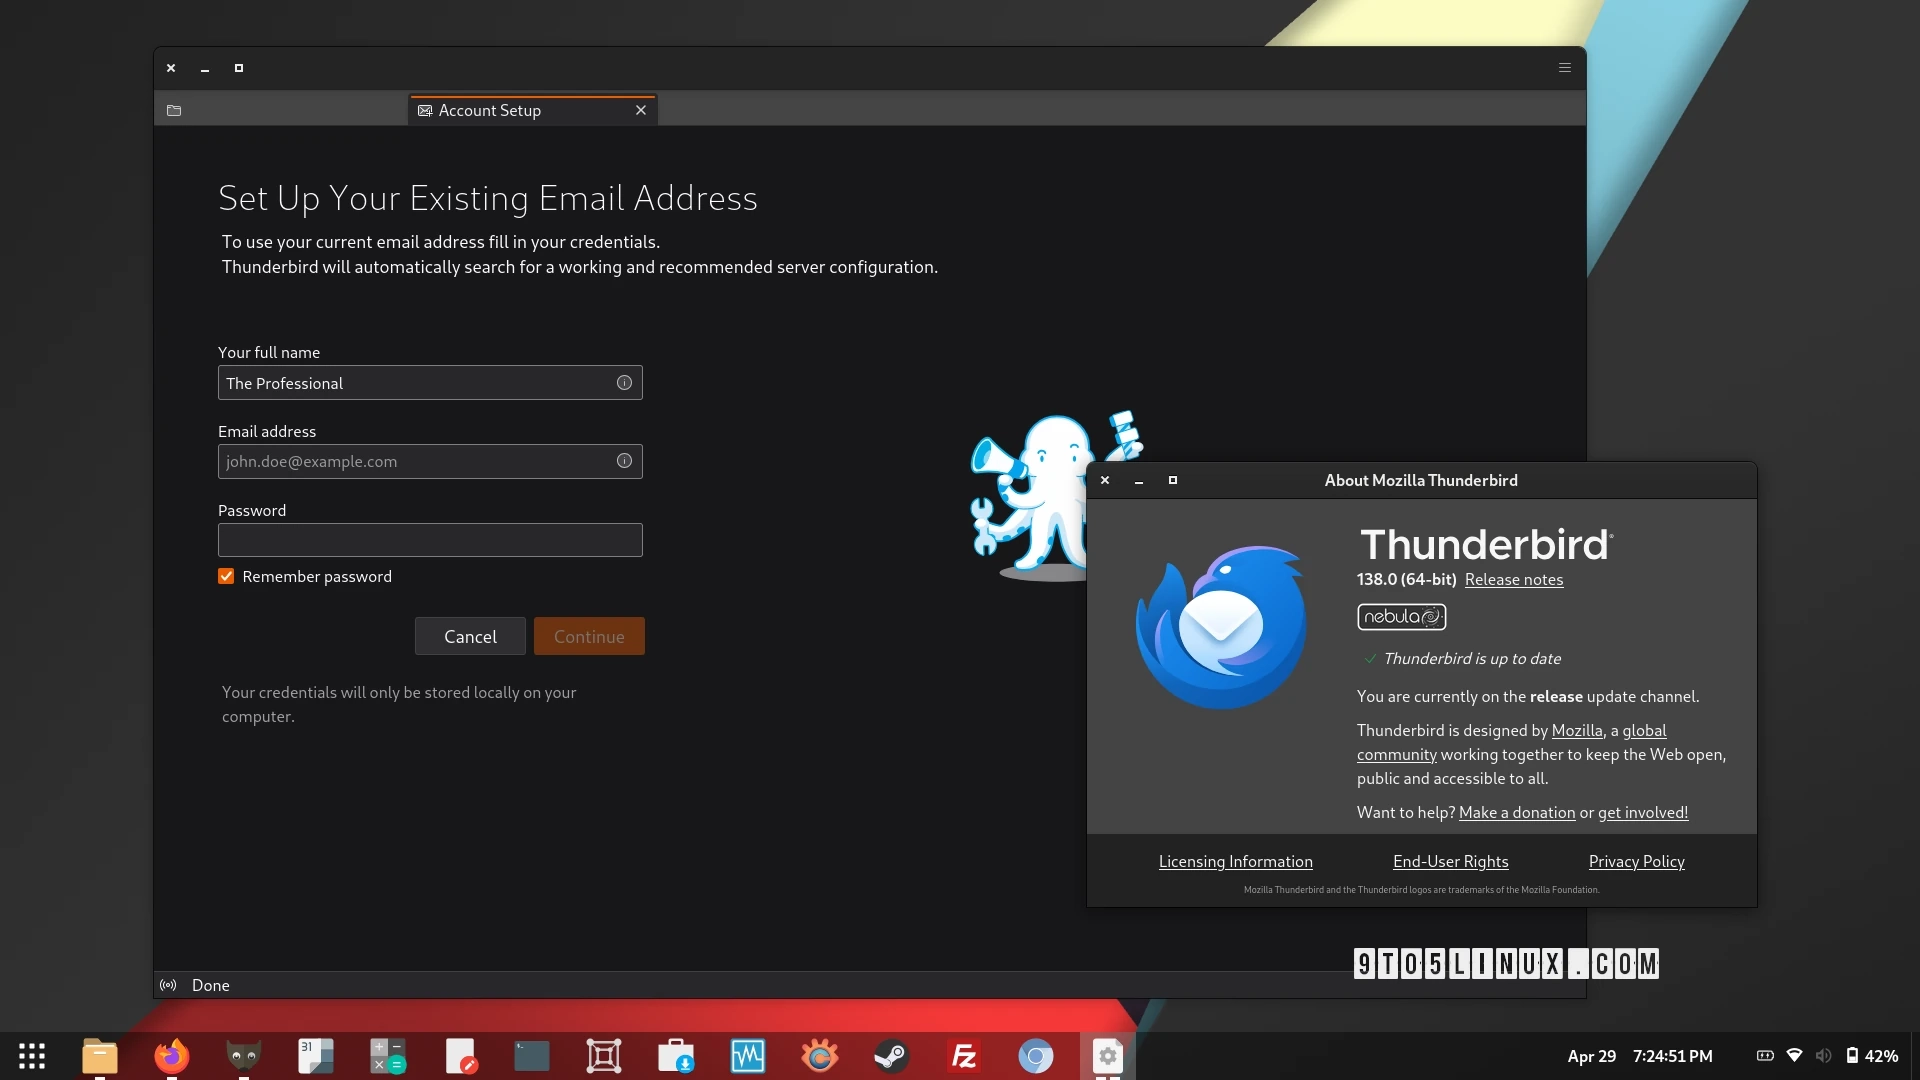Close the Account Setup tab
This screenshot has width=1920, height=1080.
[641, 110]
